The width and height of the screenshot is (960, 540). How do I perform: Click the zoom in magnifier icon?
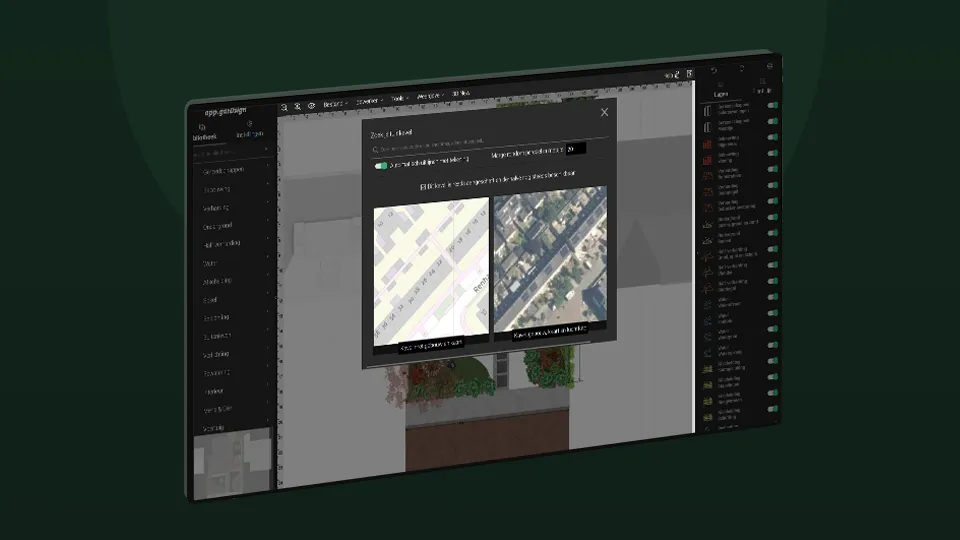[298, 107]
